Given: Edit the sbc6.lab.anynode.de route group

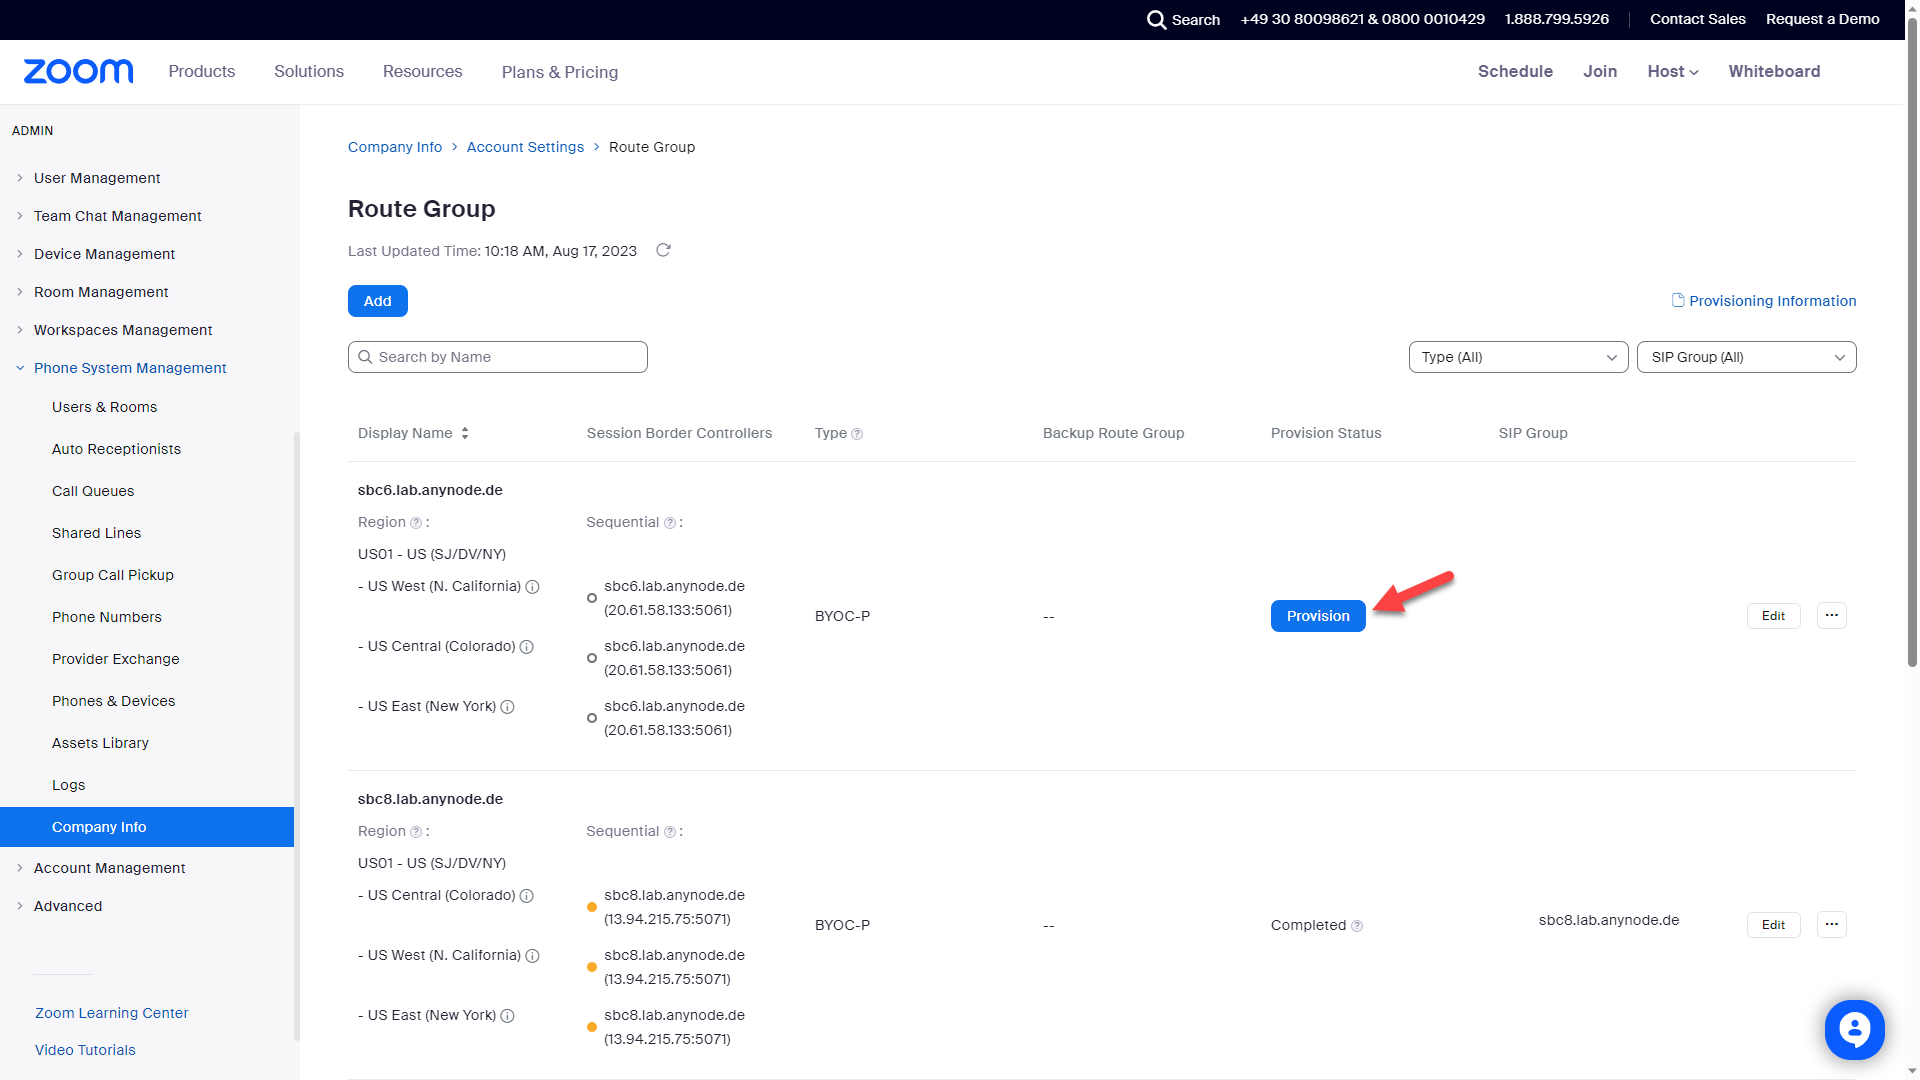Looking at the screenshot, I should pyautogui.click(x=1773, y=616).
